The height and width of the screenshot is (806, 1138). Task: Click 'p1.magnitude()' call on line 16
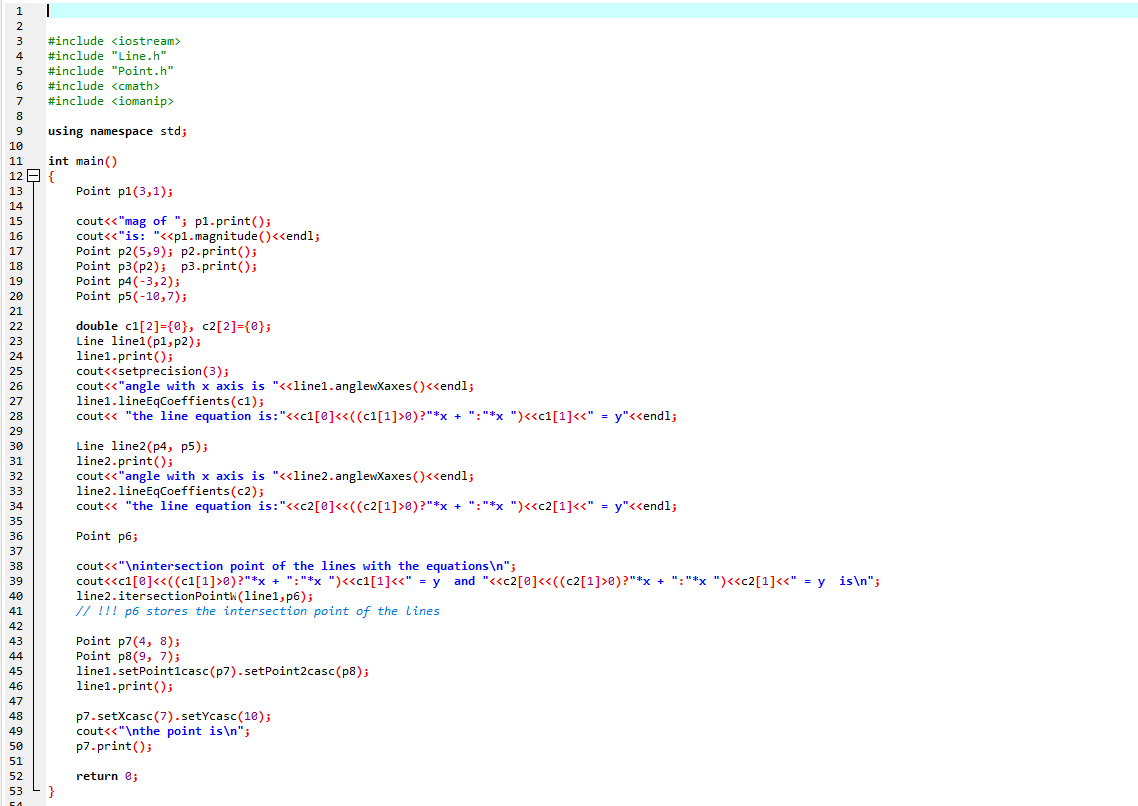(222, 236)
